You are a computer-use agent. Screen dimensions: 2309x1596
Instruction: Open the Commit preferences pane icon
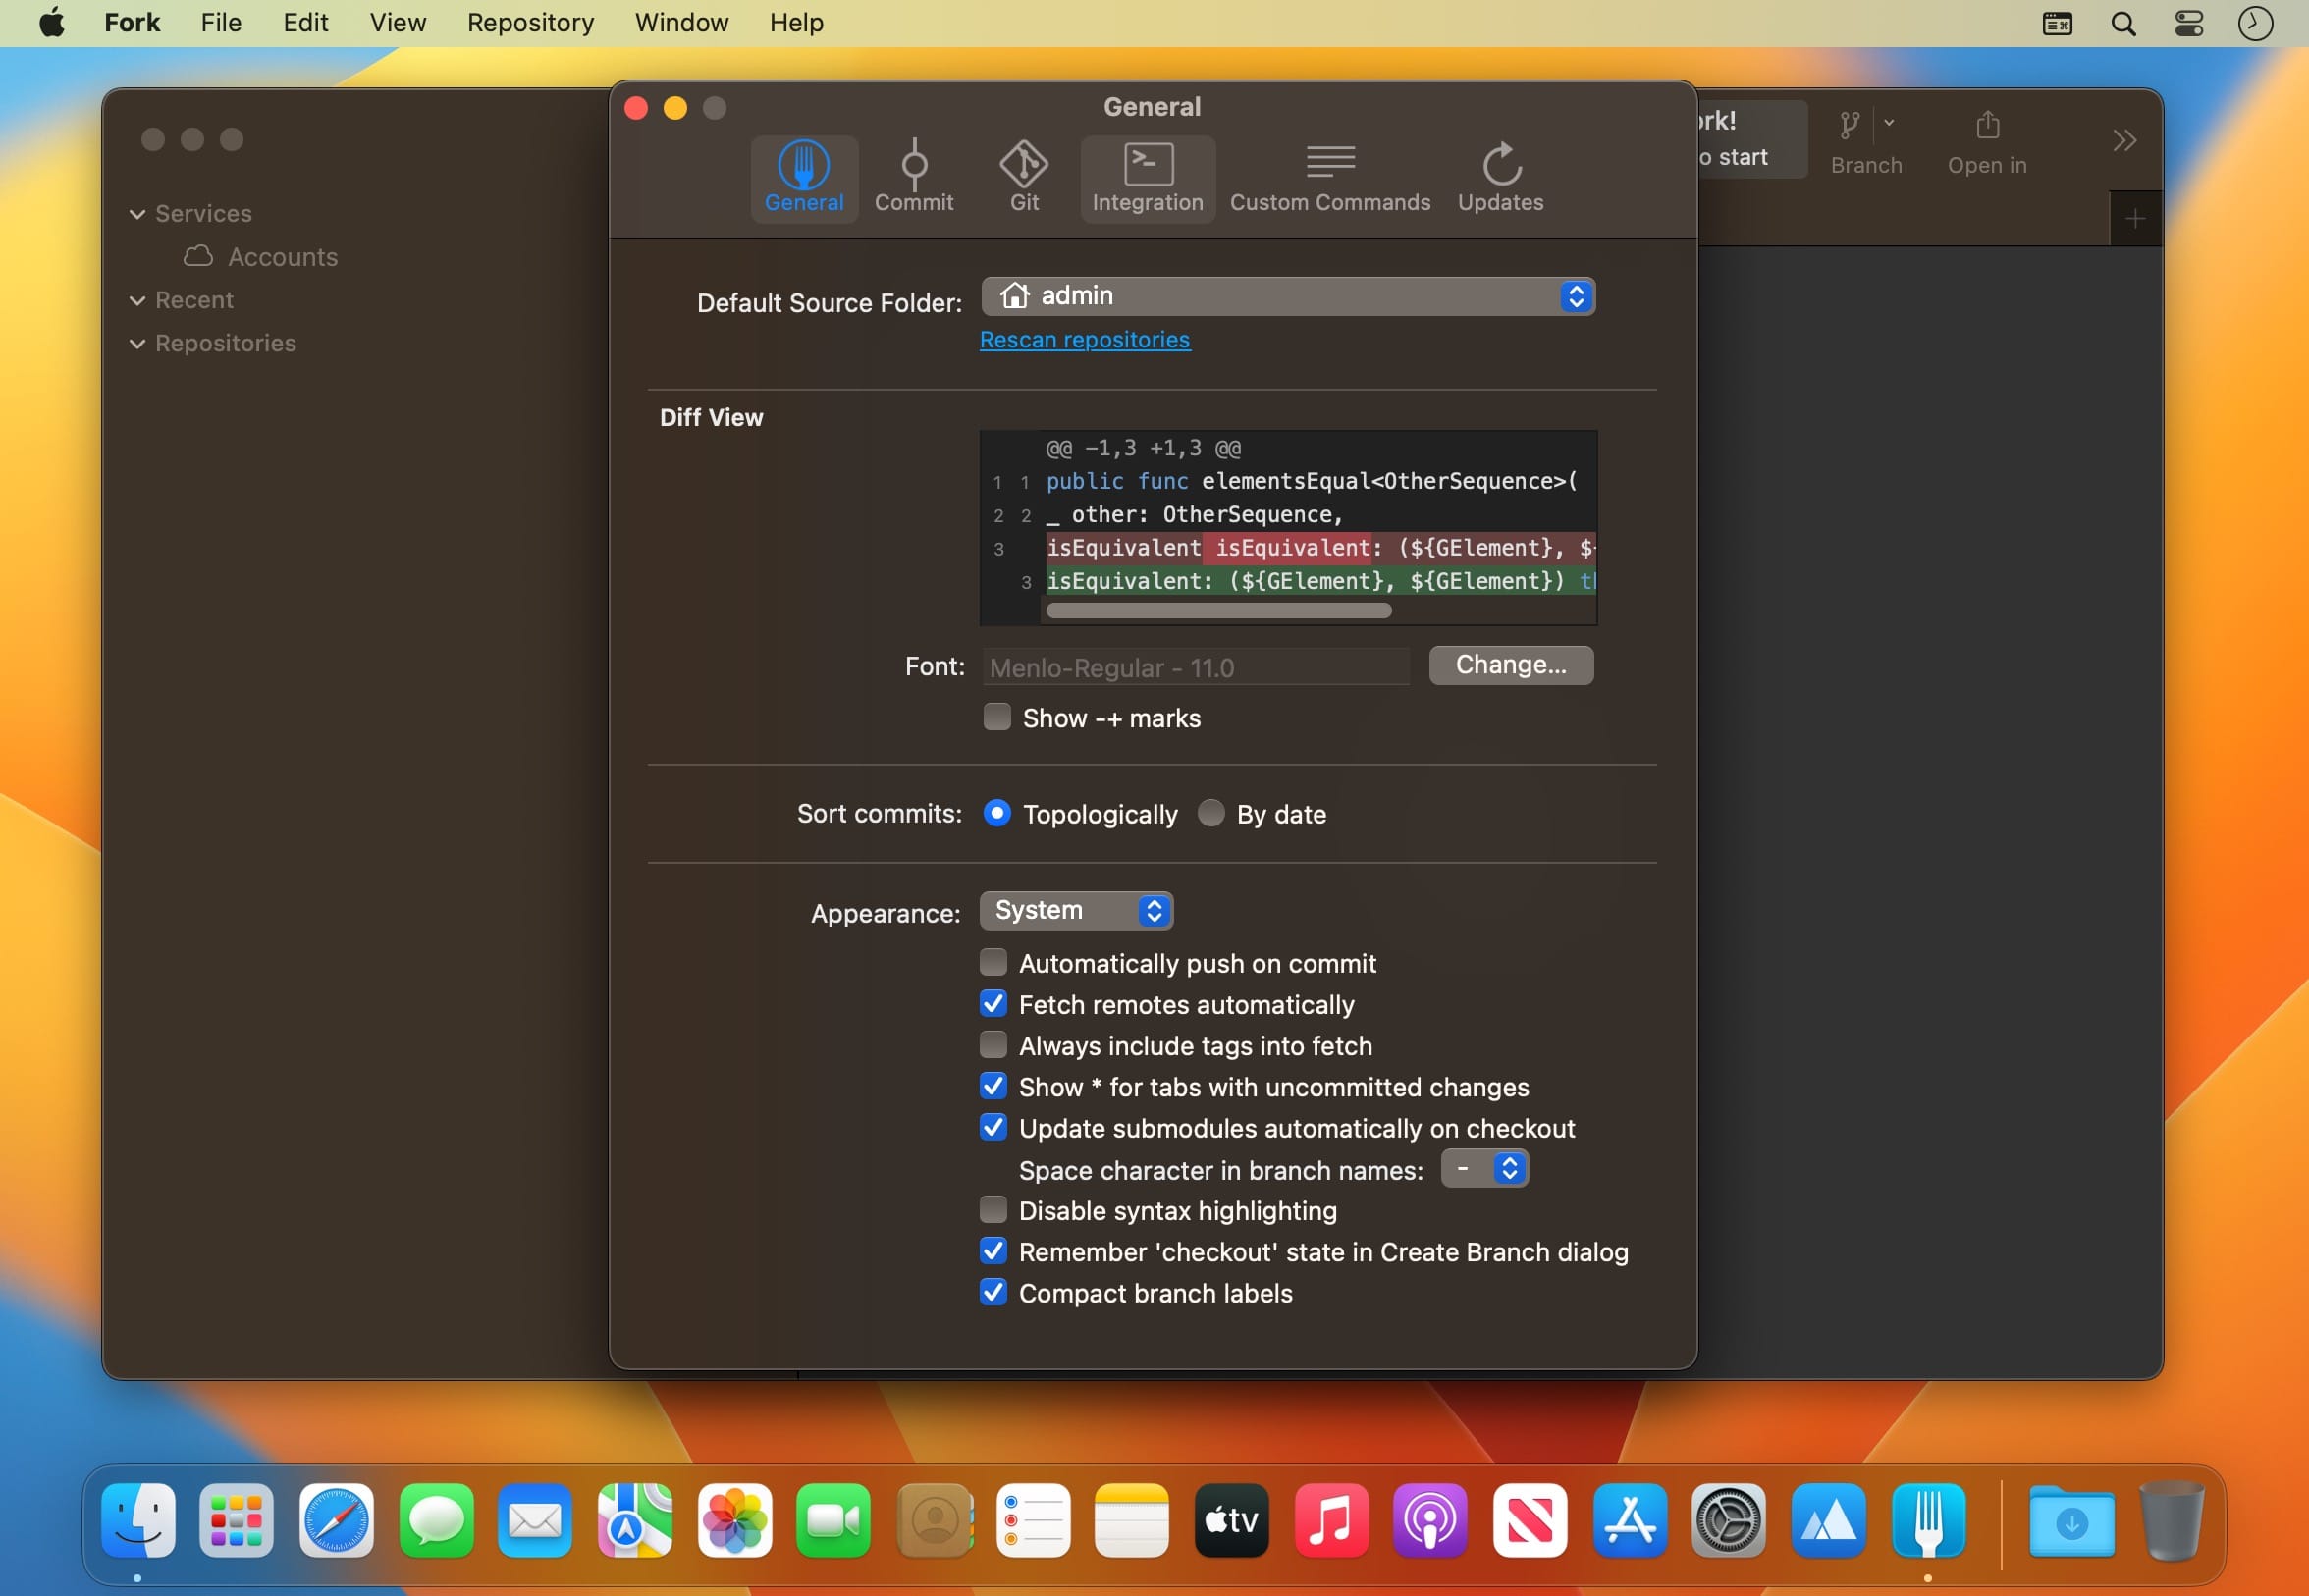coord(913,164)
